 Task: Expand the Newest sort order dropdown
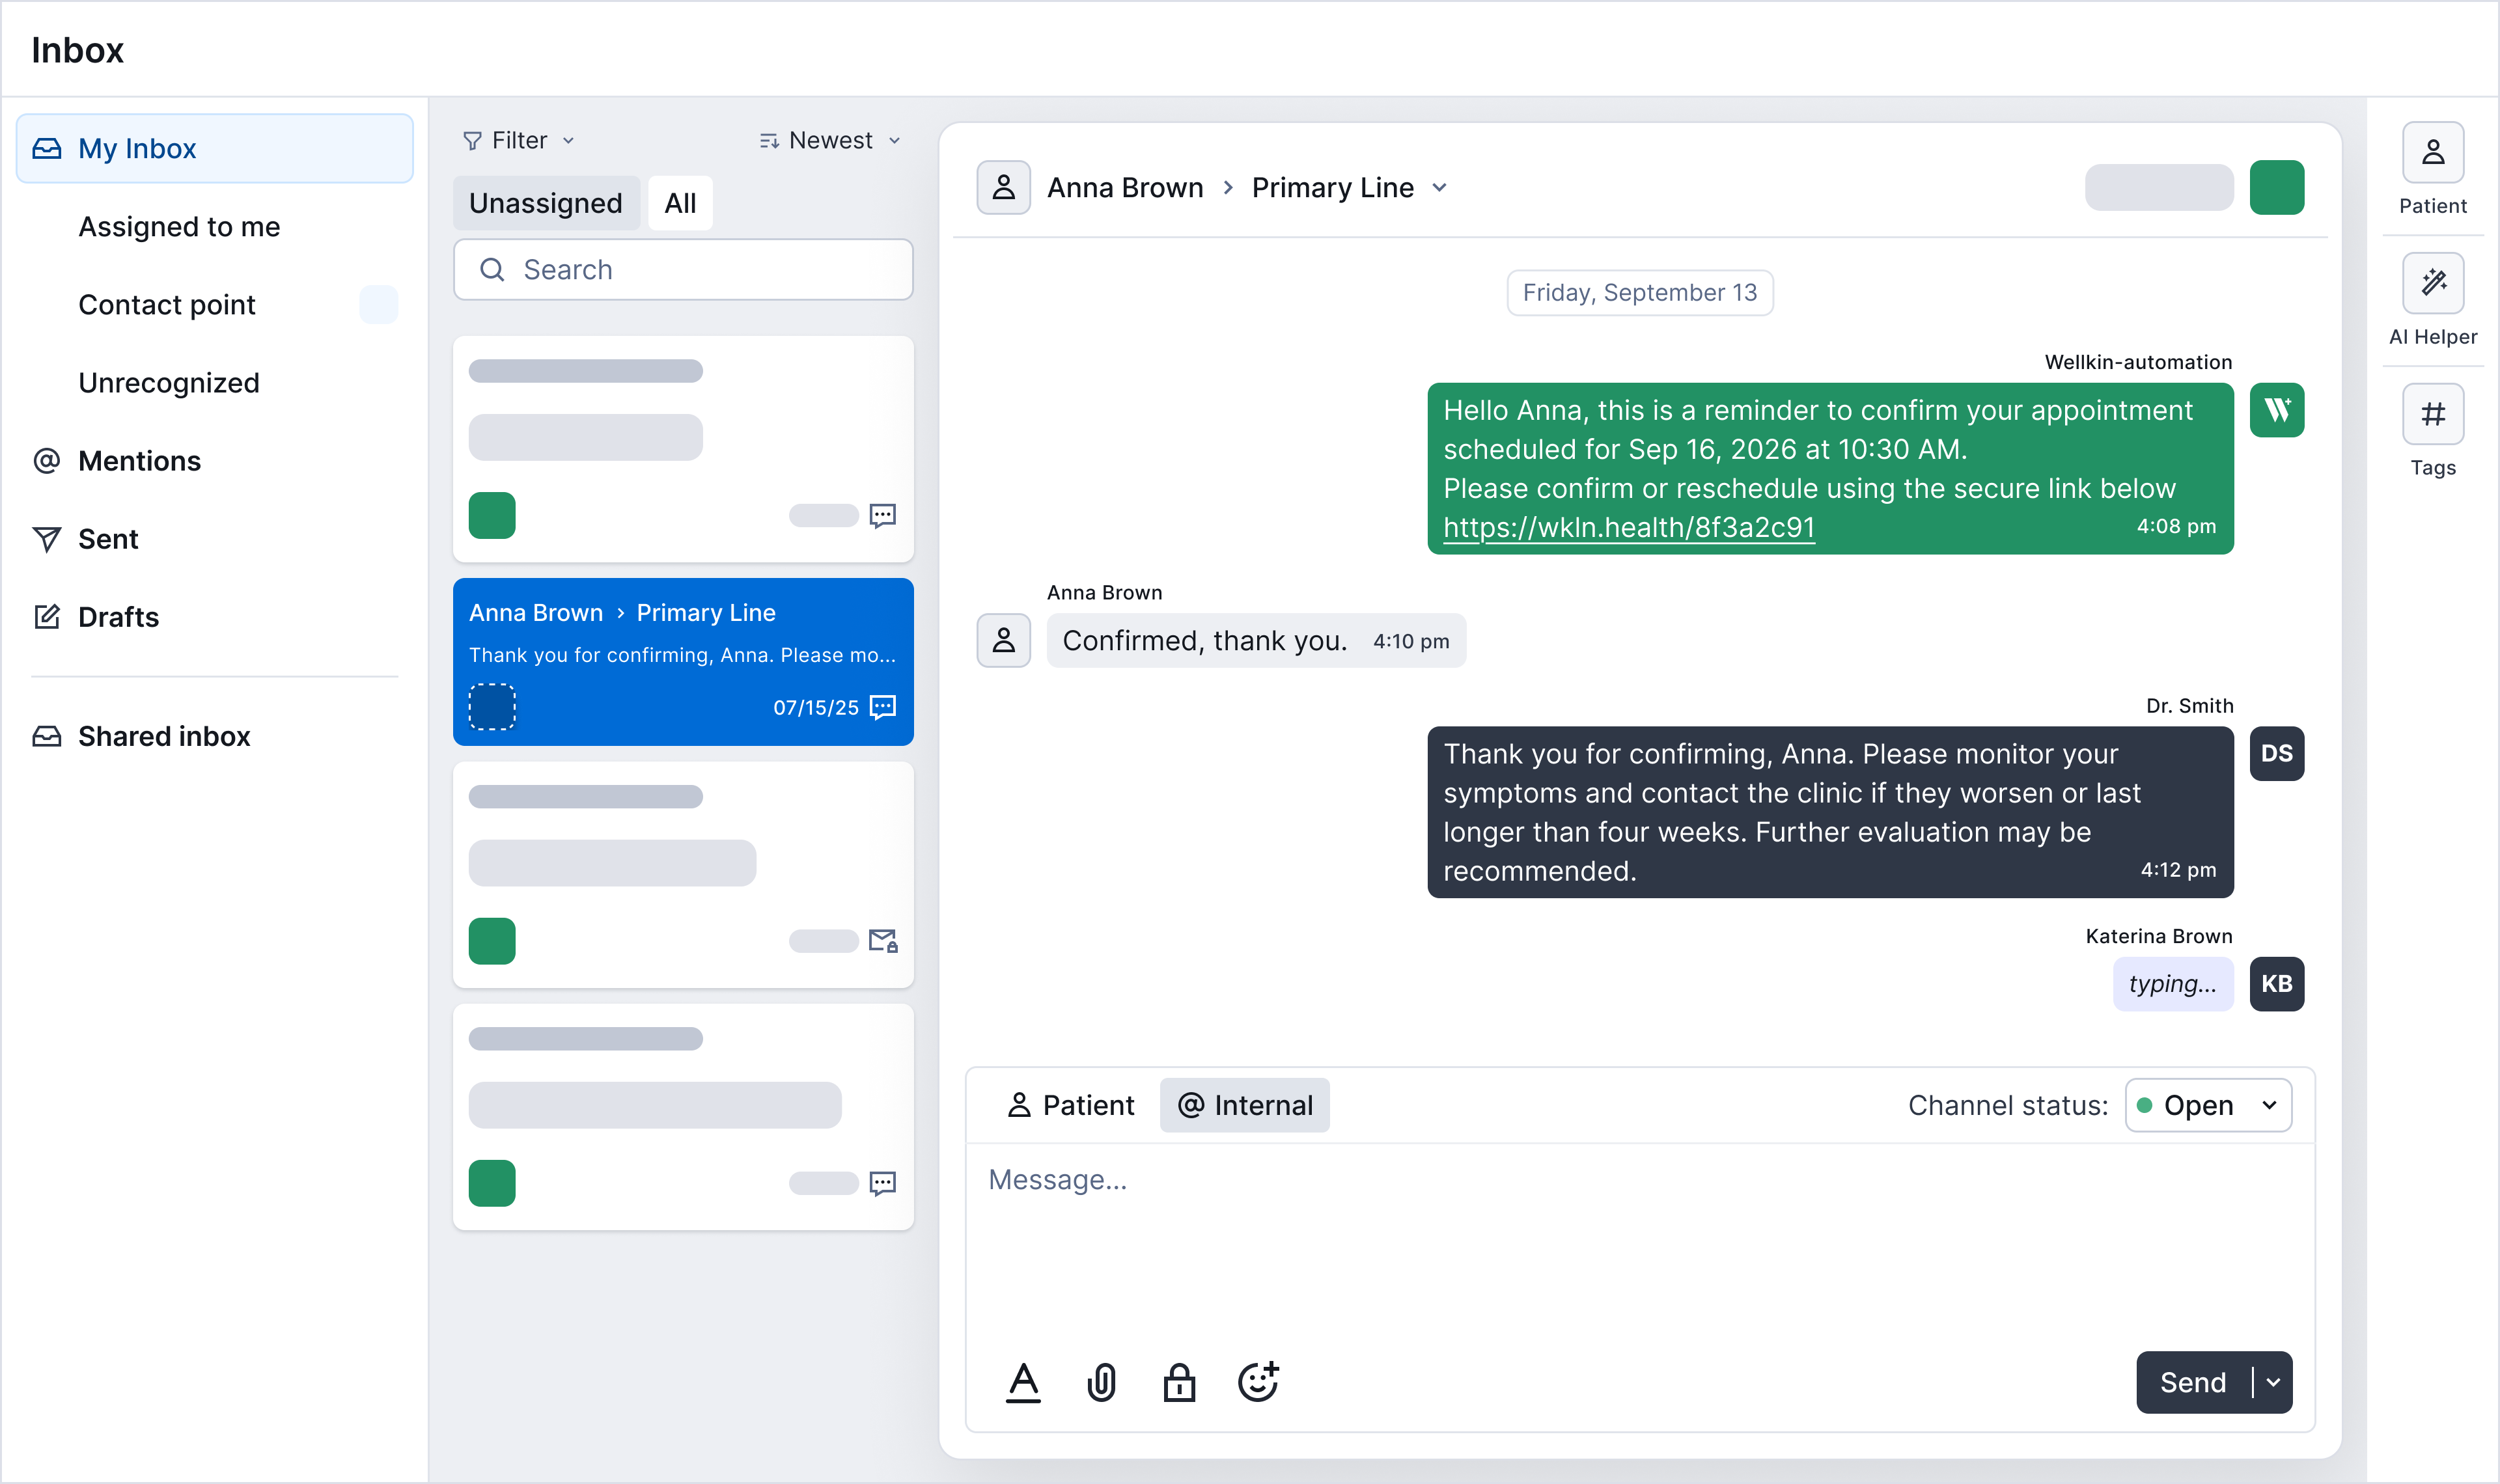point(829,140)
